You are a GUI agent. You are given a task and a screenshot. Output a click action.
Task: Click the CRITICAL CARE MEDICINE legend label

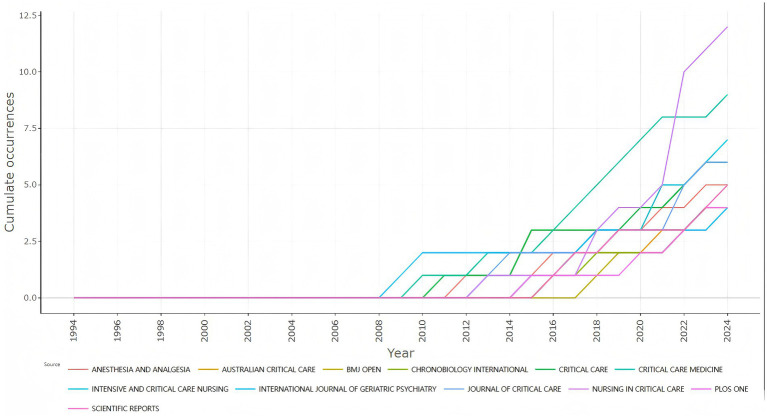click(x=680, y=370)
